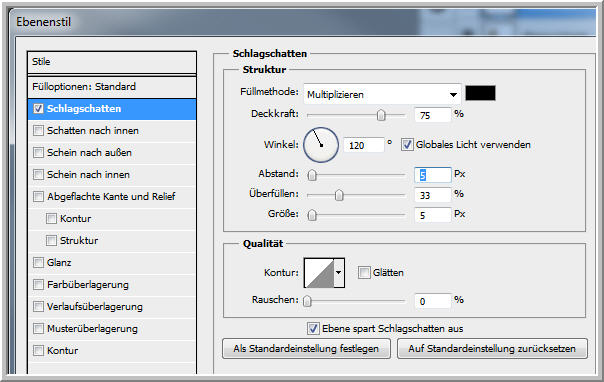This screenshot has width=604, height=382.
Task: Select the Schein nach innen label
Action: click(x=88, y=174)
